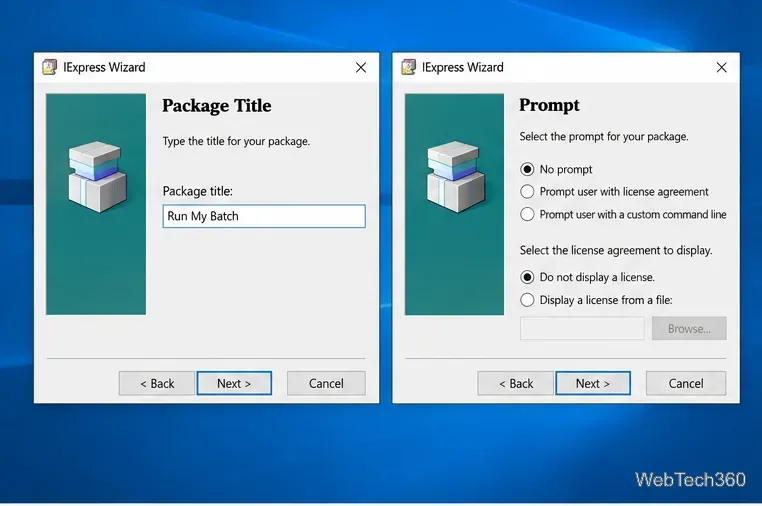This screenshot has height=506, width=762.
Task: Choose Prompt user with license agreement
Action: point(527,192)
